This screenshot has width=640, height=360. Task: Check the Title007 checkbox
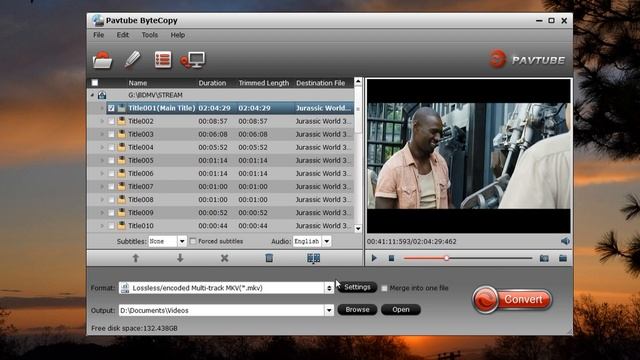pos(111,187)
